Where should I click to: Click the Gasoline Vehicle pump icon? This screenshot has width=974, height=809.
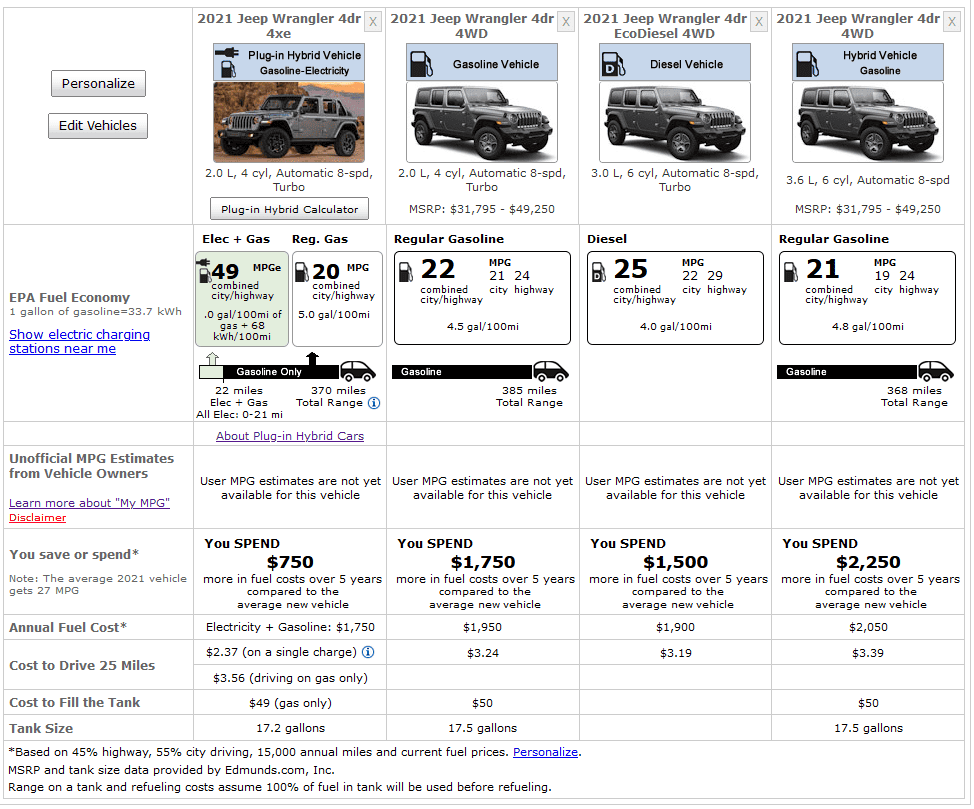pos(422,64)
